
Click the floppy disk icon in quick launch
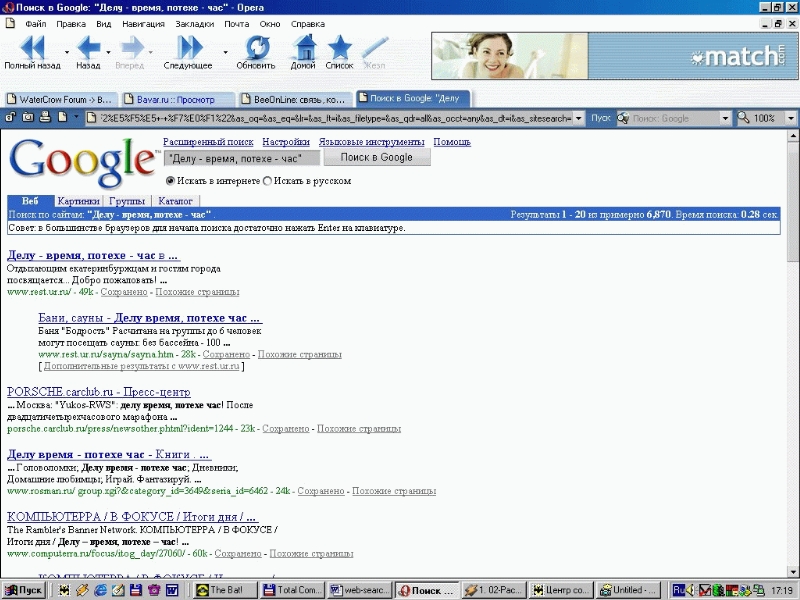[x=136, y=590]
